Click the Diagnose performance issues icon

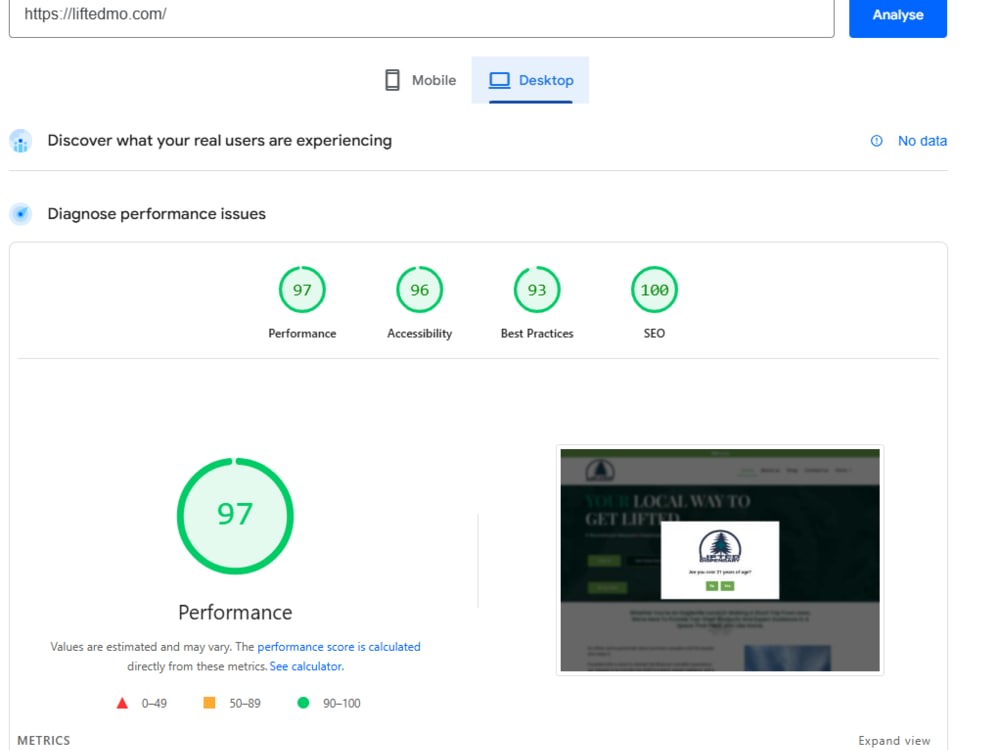(x=20, y=214)
